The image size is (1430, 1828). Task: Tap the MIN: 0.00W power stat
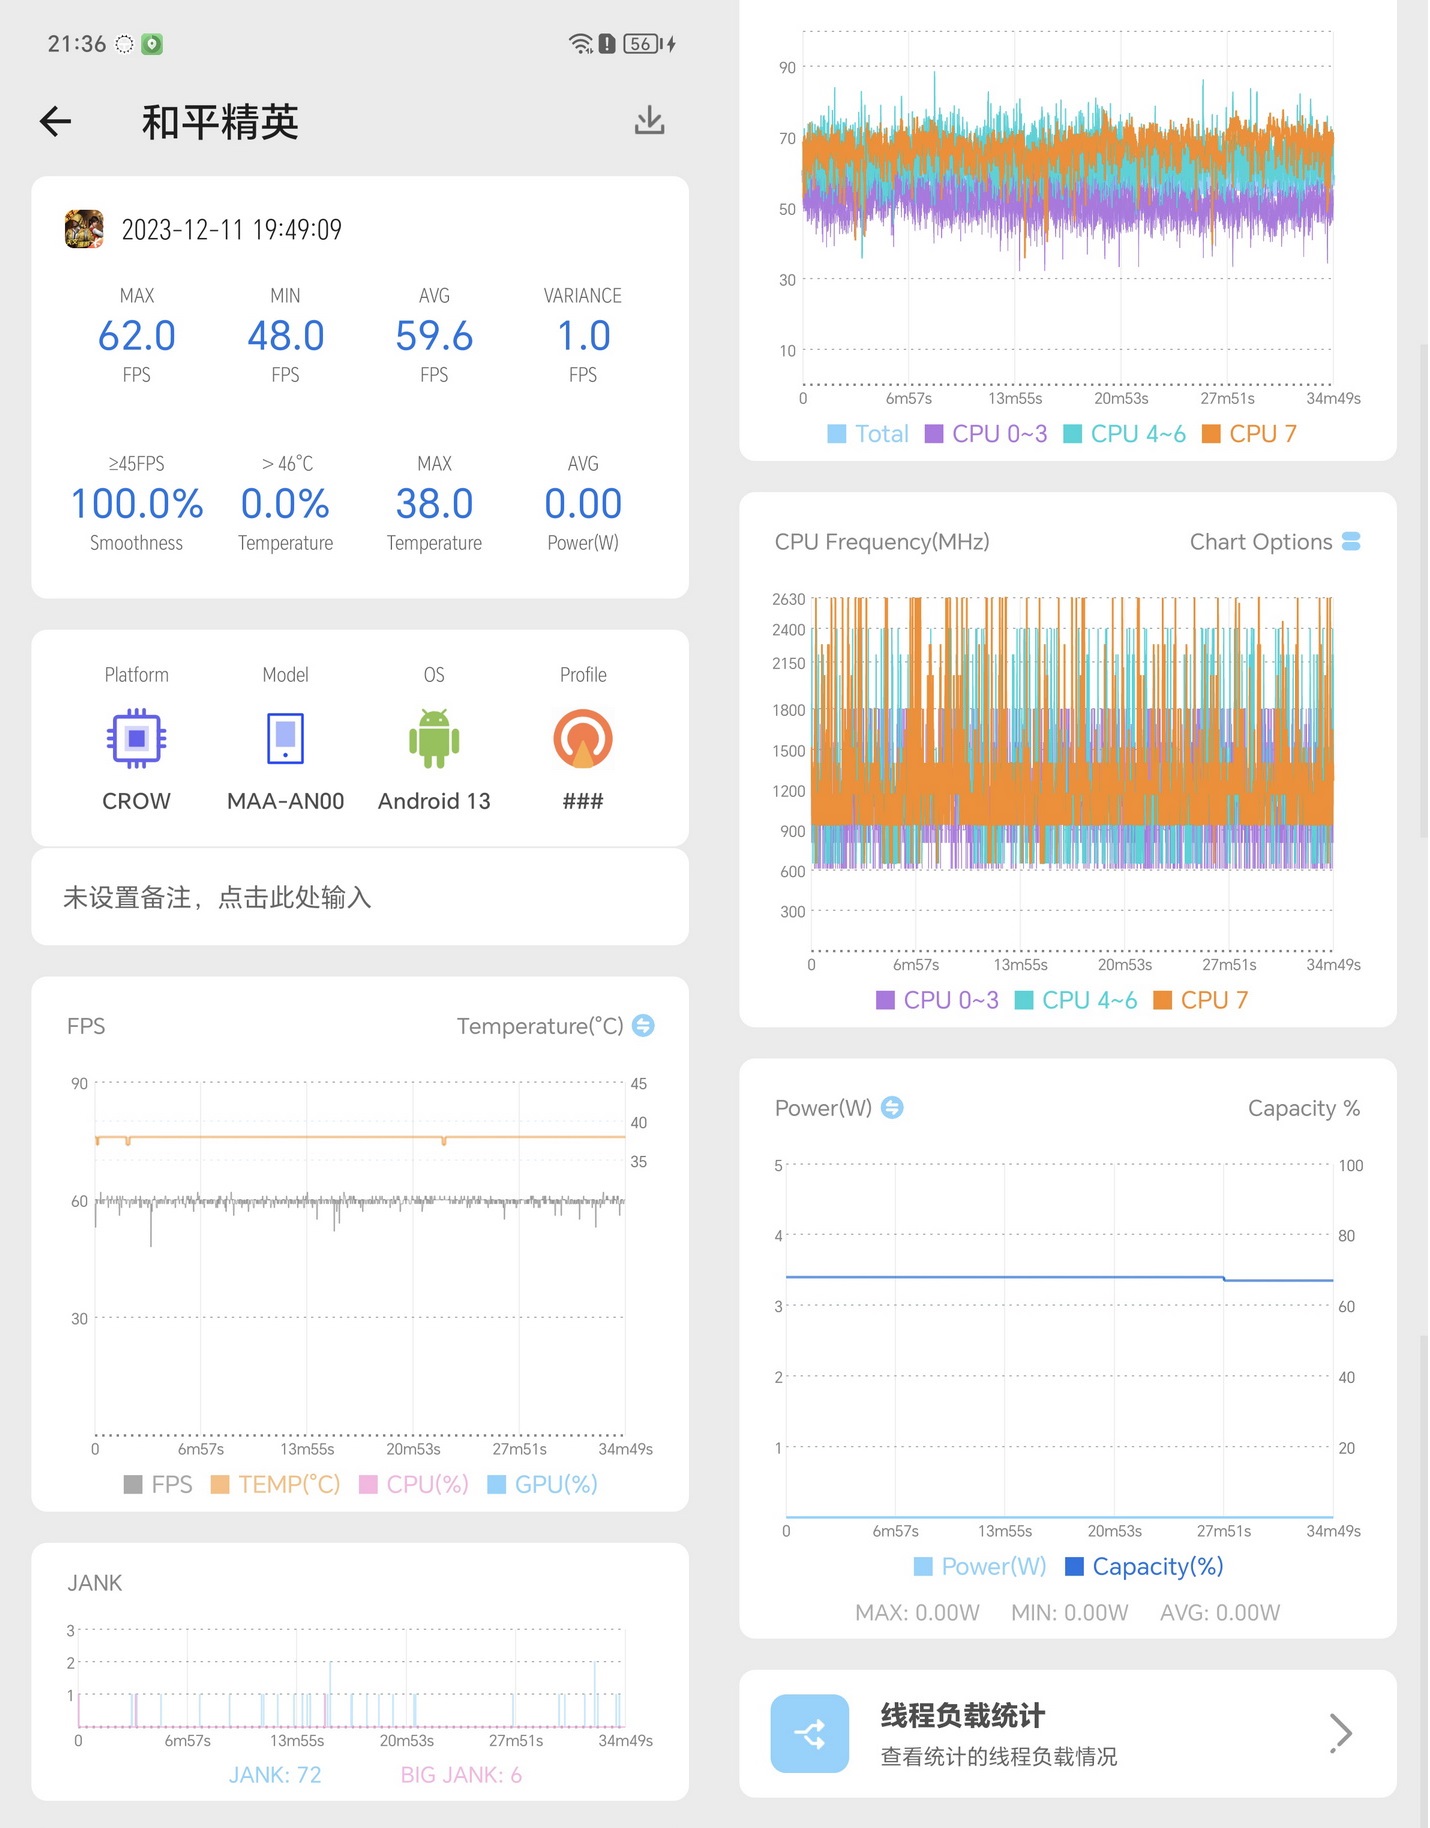1069,1612
